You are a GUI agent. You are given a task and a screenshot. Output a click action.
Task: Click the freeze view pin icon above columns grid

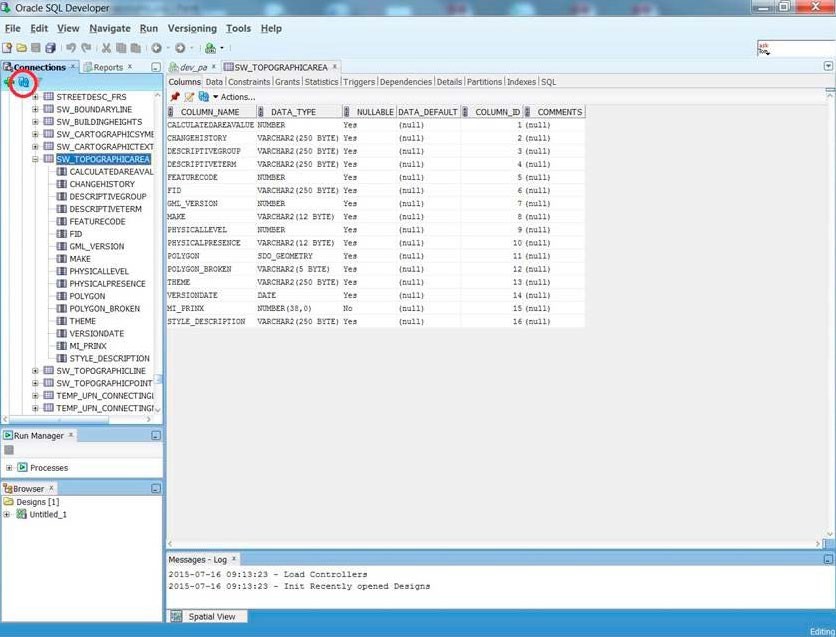pos(177,96)
